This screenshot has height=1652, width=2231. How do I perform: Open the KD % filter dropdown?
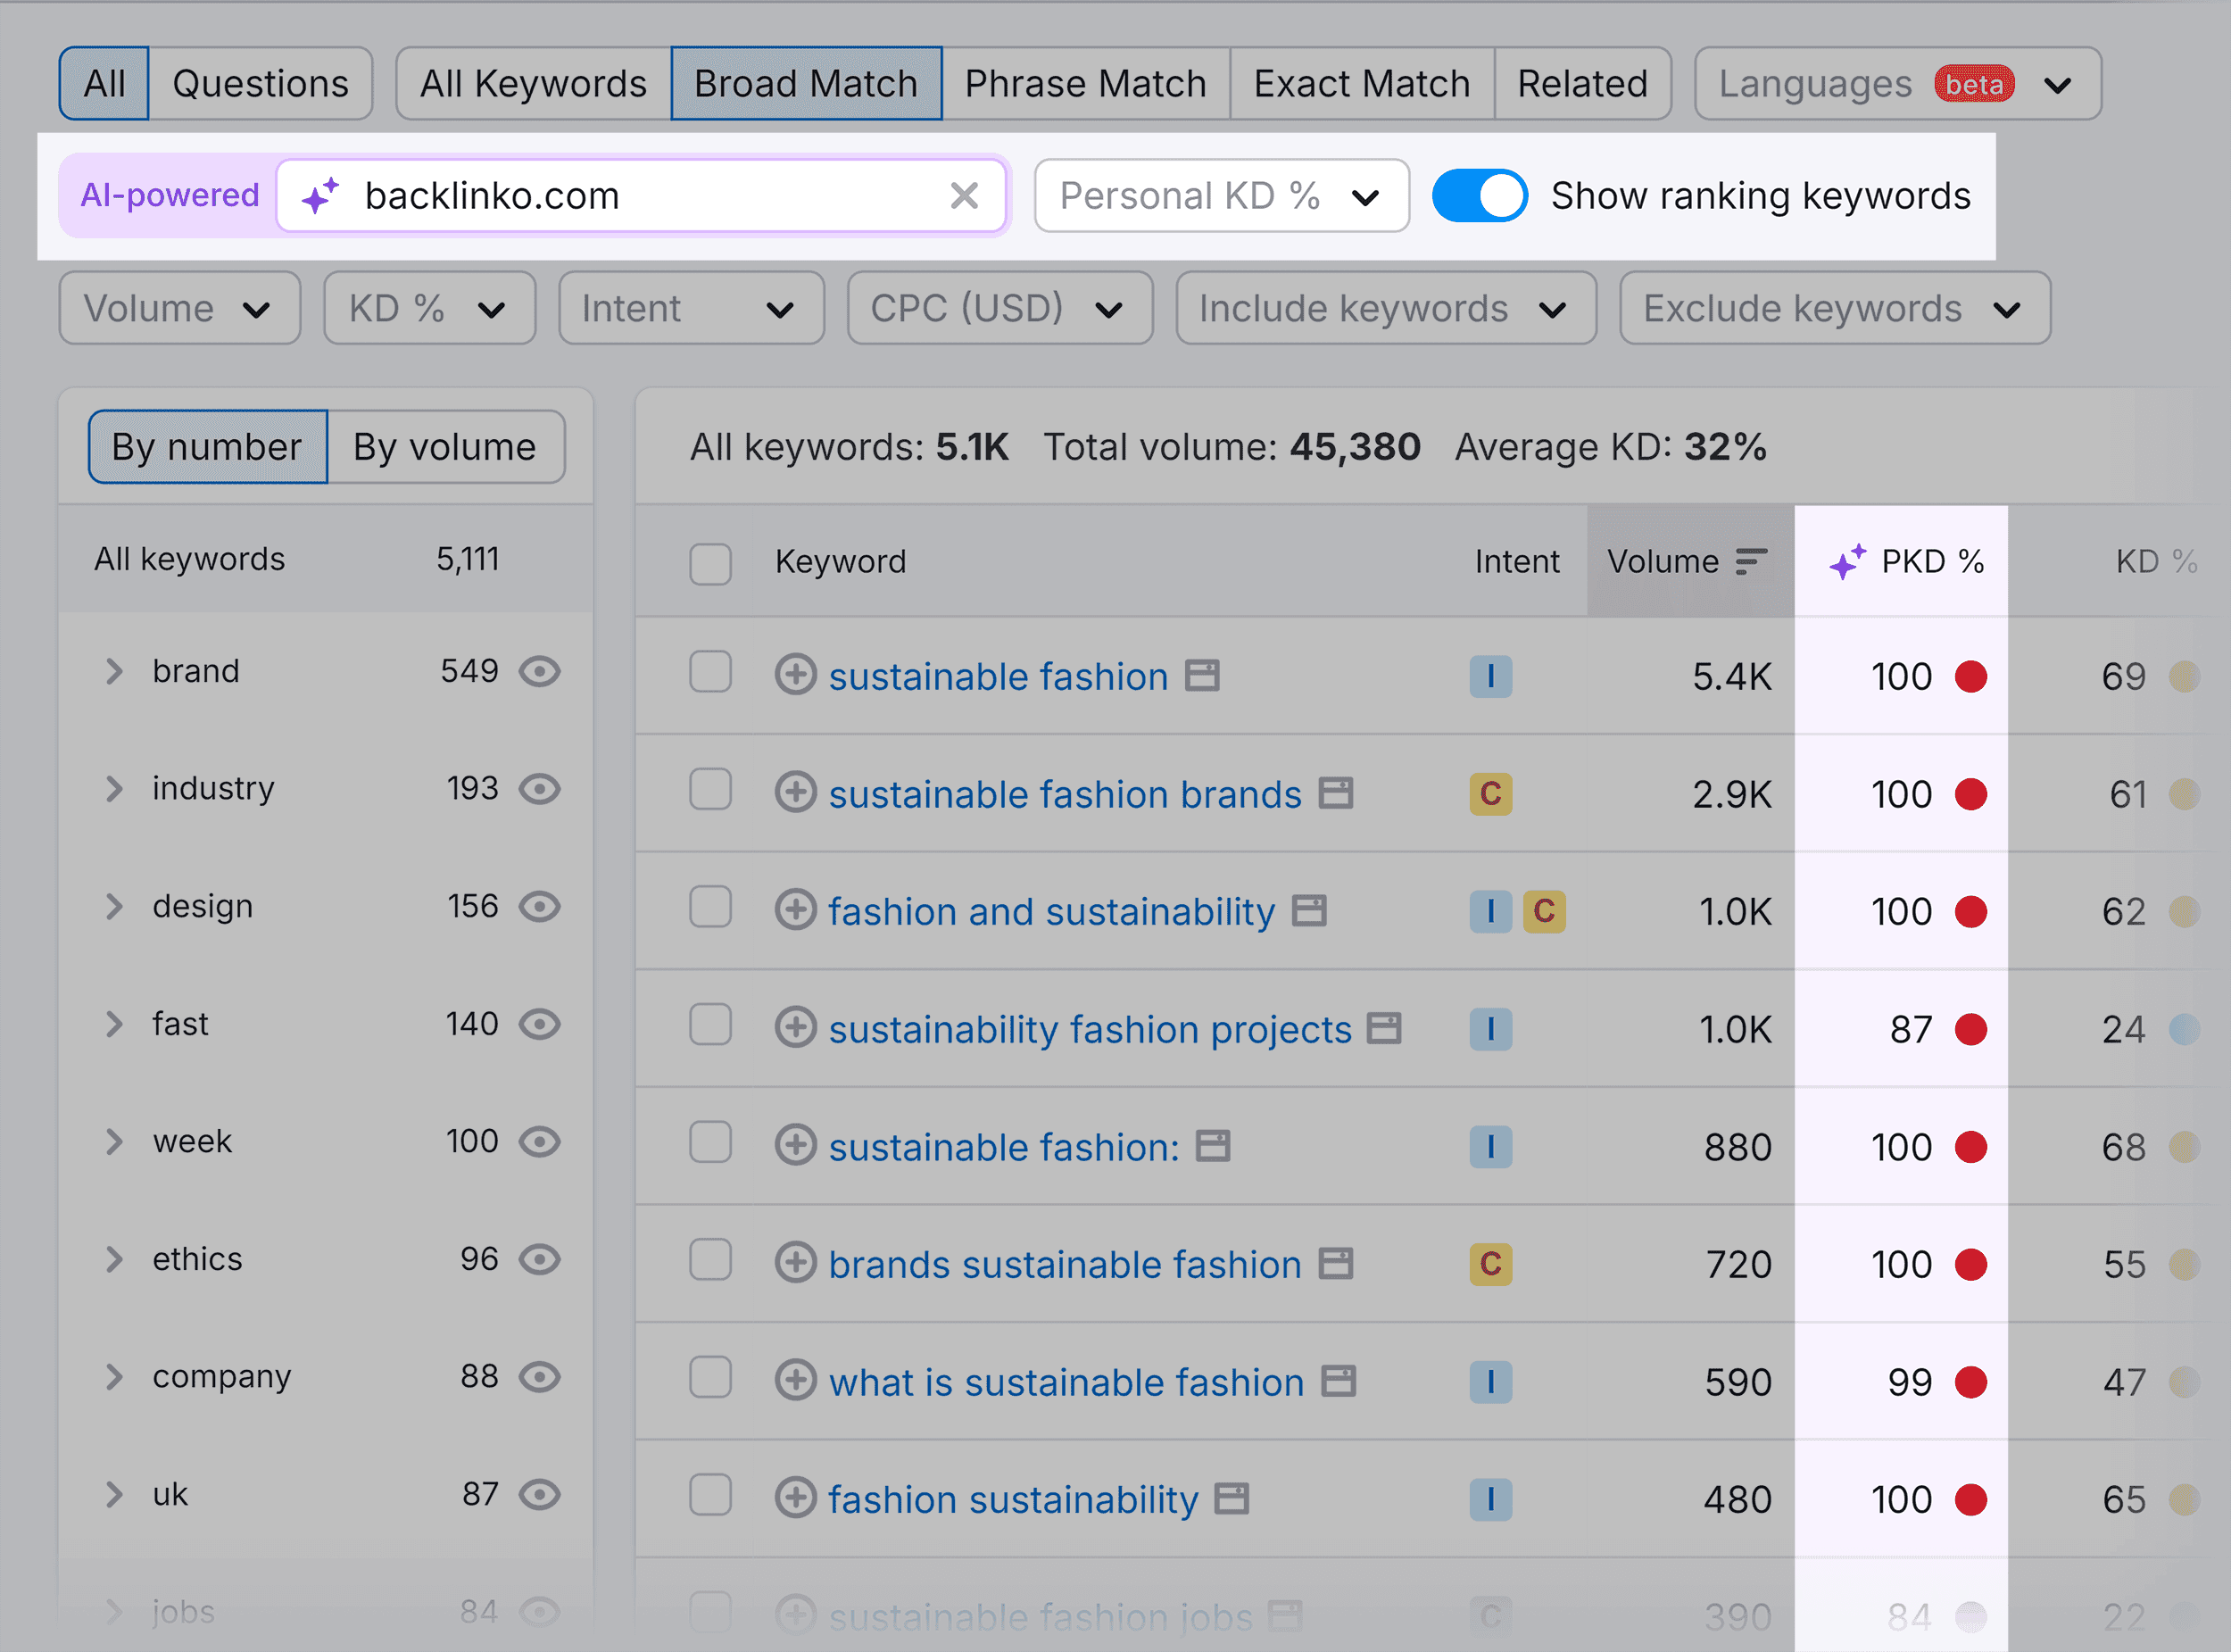coord(430,308)
